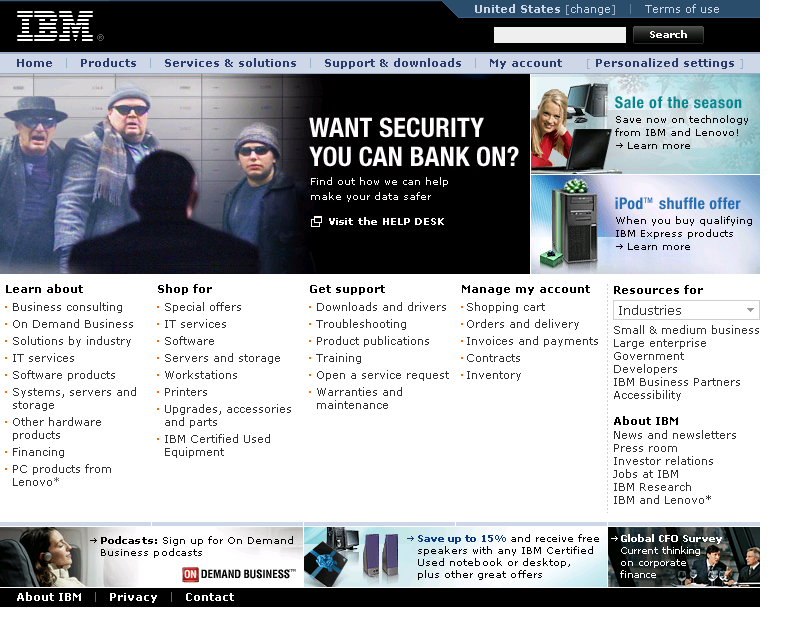Open the Industries dropdown

point(686,310)
